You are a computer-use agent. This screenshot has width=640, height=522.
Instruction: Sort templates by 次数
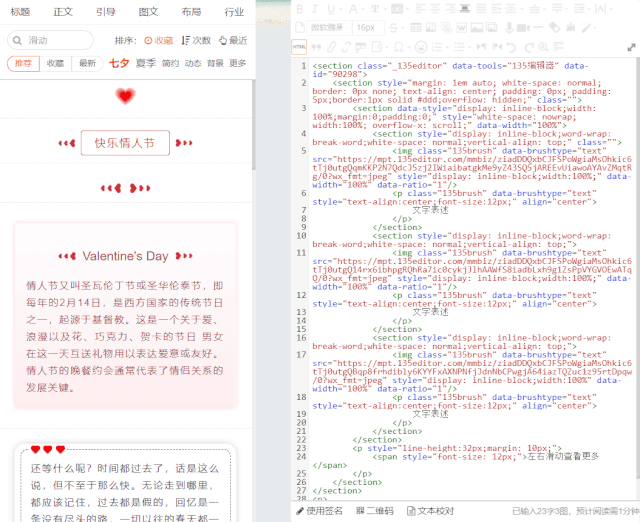[x=196, y=40]
